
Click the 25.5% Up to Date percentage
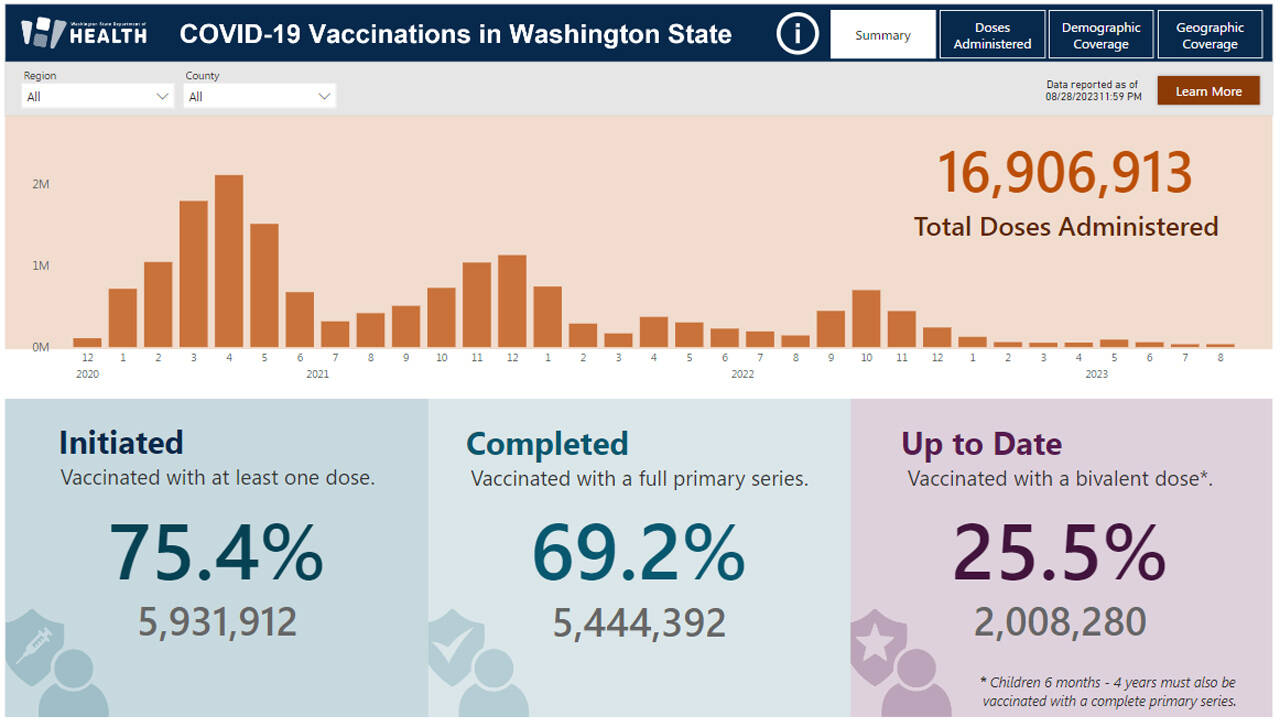[x=1059, y=553]
